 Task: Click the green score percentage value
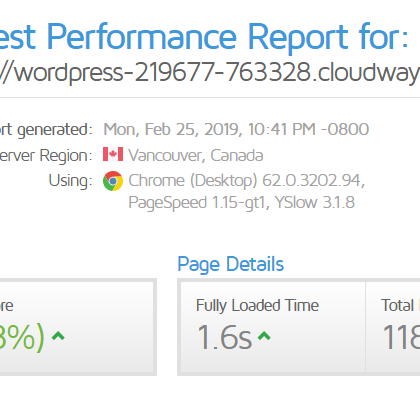[x=22, y=337]
